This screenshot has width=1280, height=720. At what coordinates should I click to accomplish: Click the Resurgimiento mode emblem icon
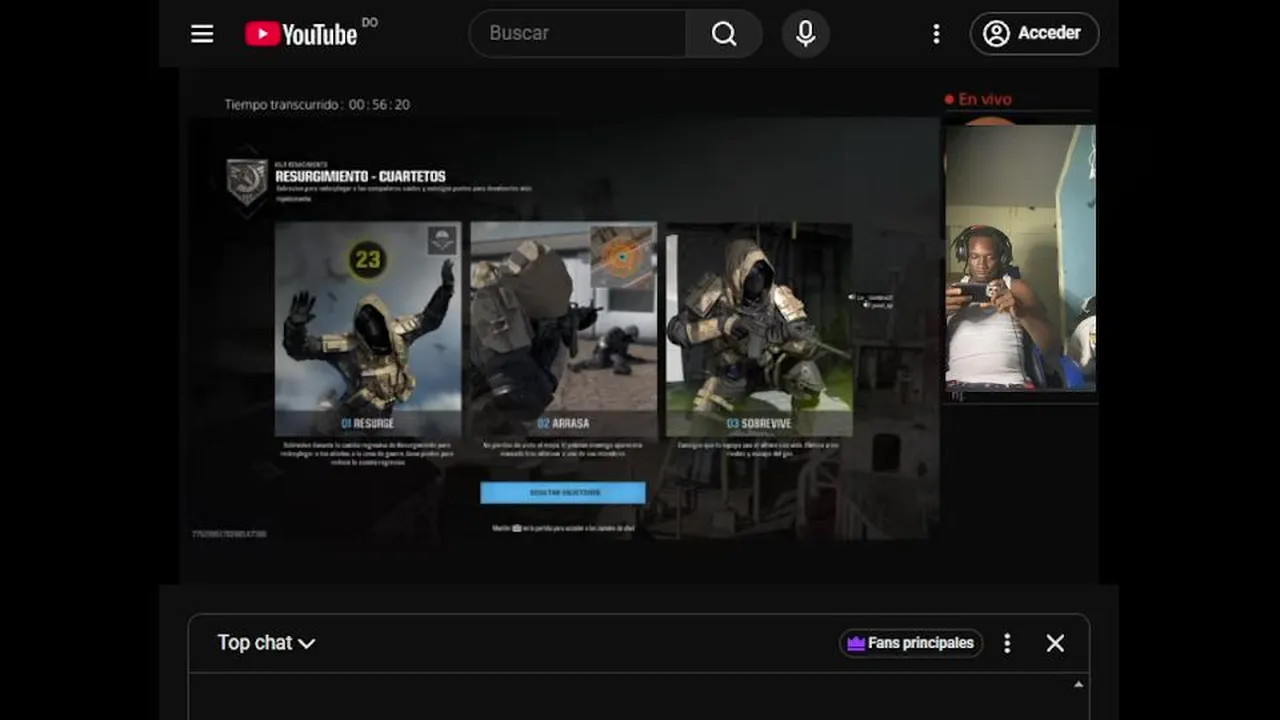(x=247, y=182)
